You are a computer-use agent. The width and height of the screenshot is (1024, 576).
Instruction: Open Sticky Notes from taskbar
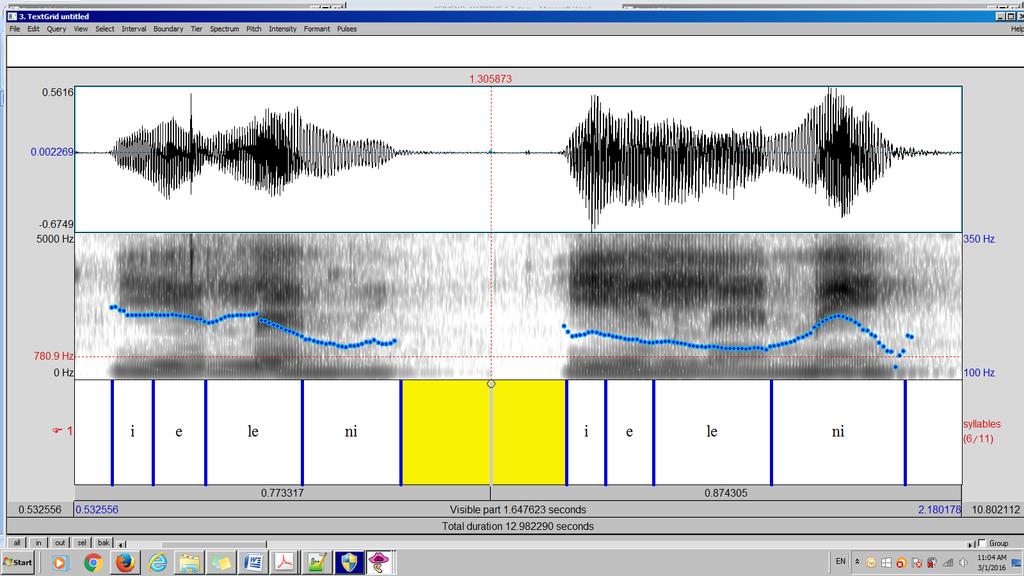[221, 562]
